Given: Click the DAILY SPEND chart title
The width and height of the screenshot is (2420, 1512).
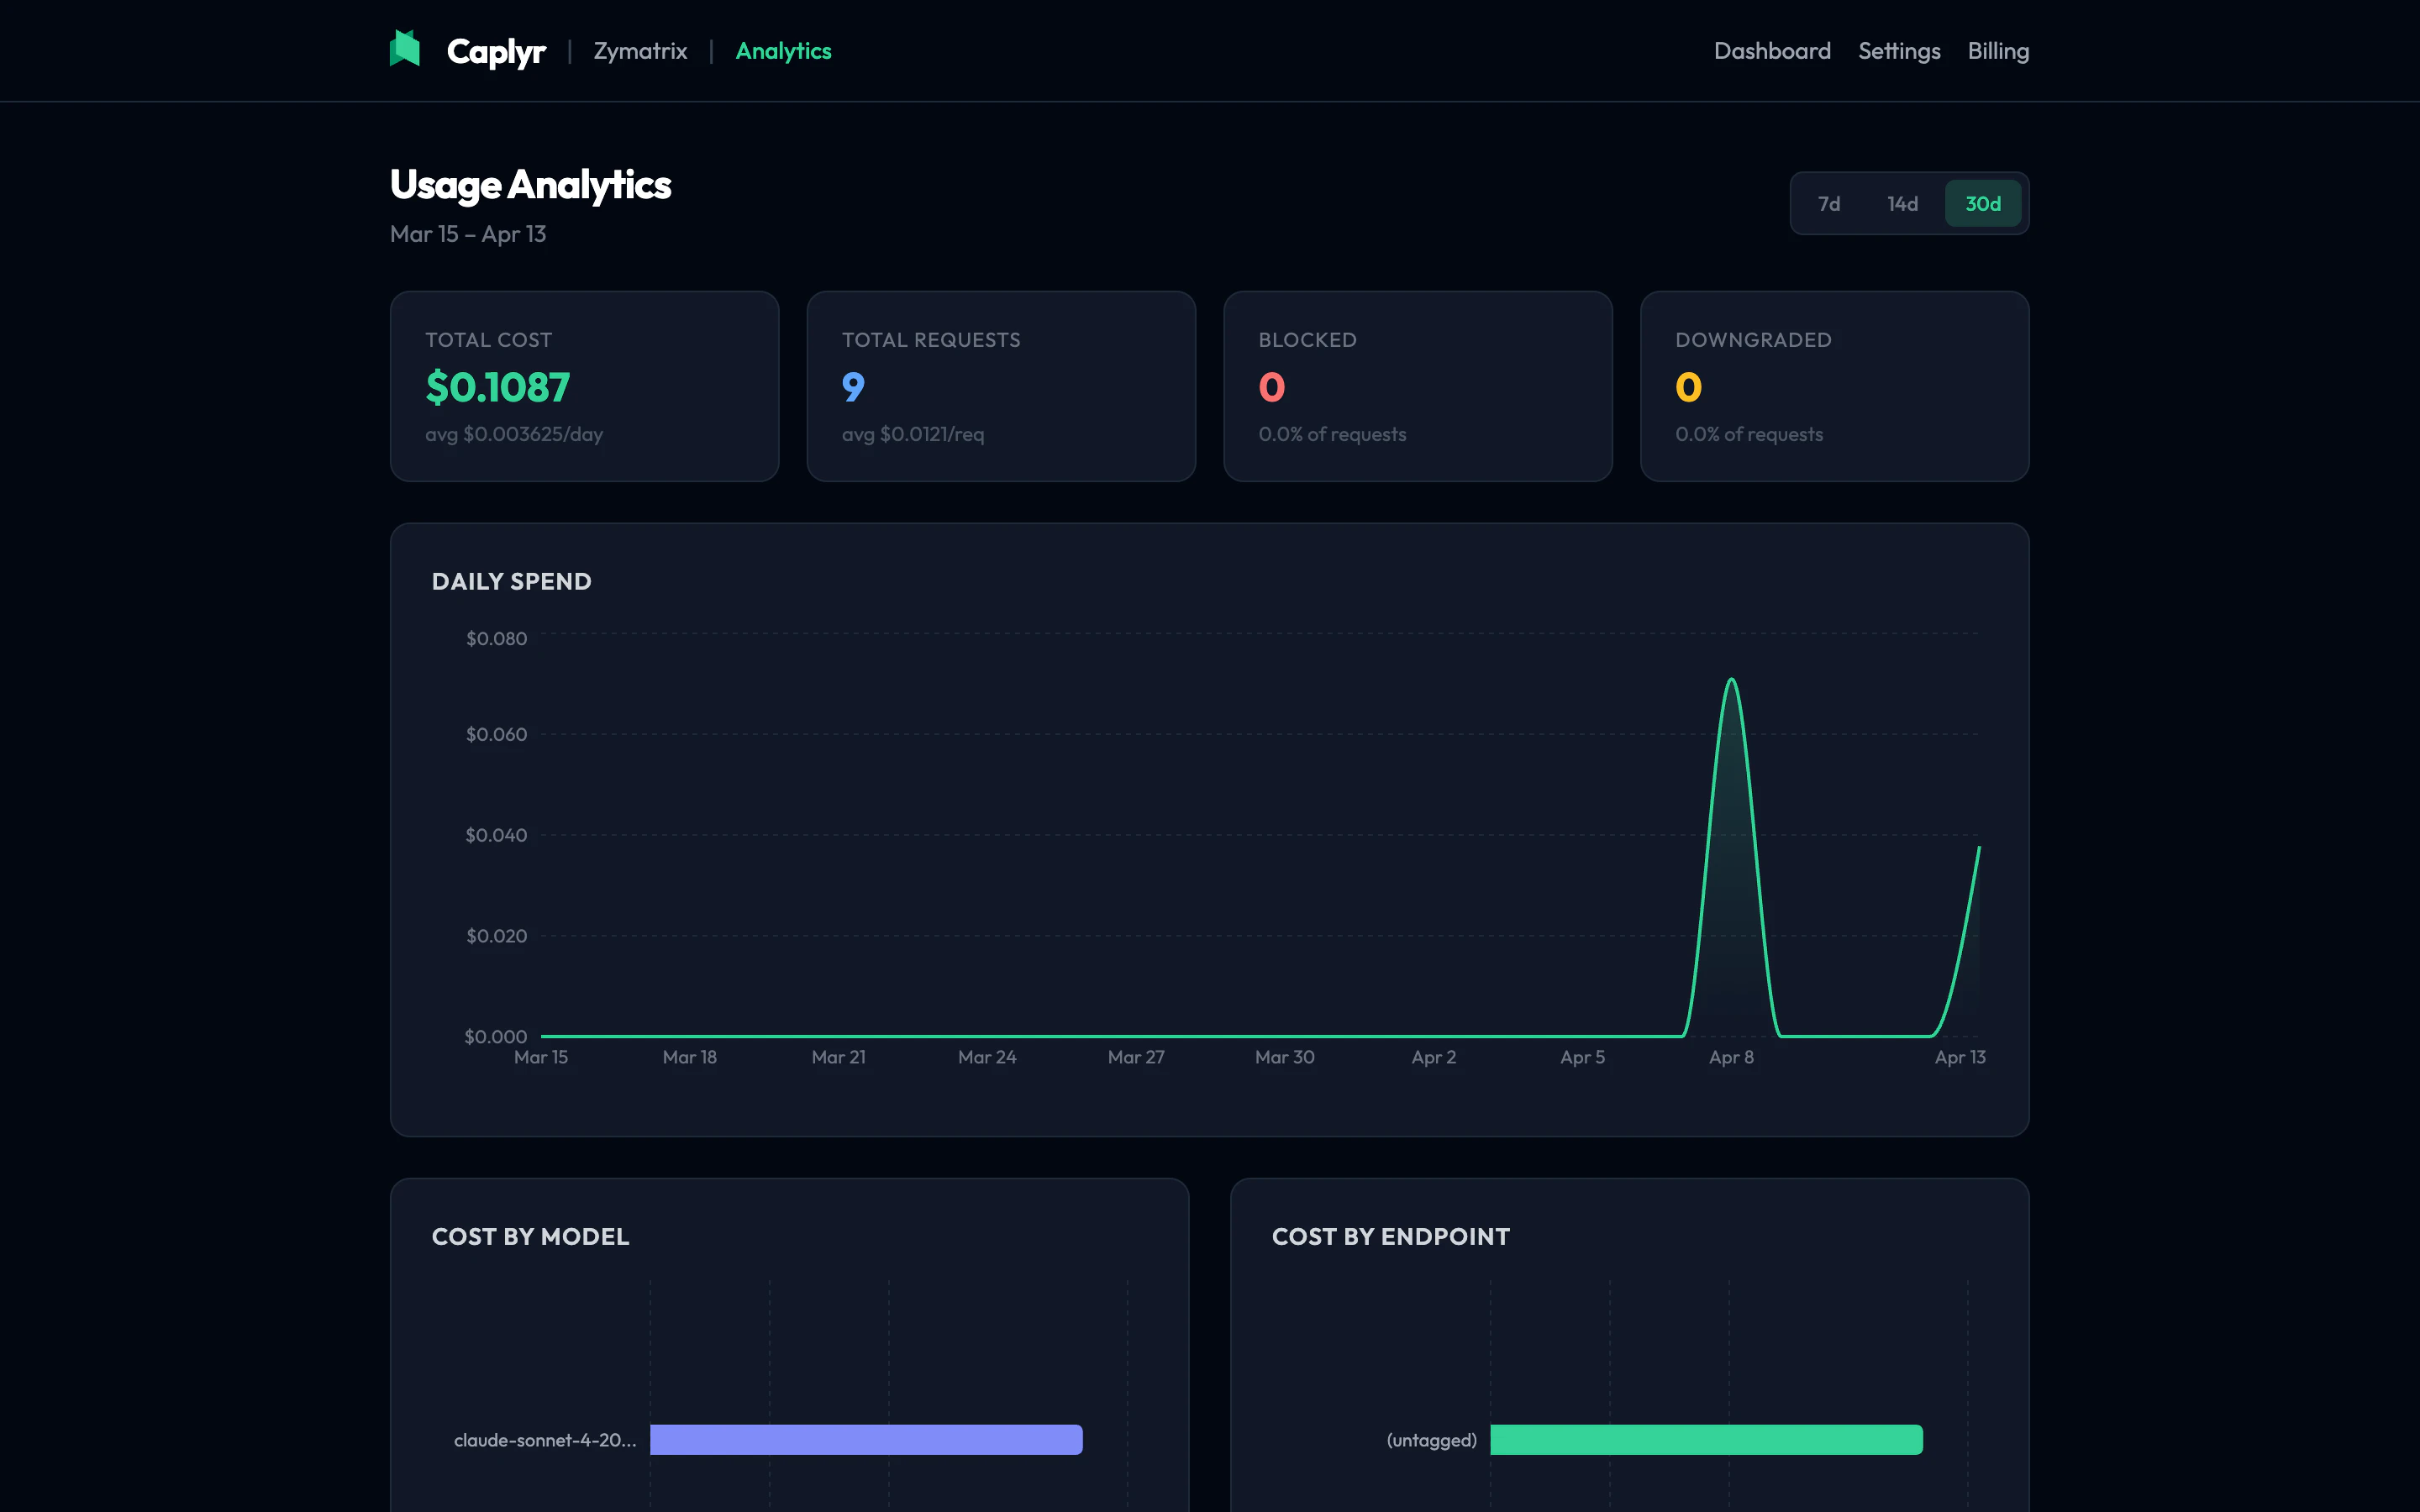Looking at the screenshot, I should [x=512, y=581].
